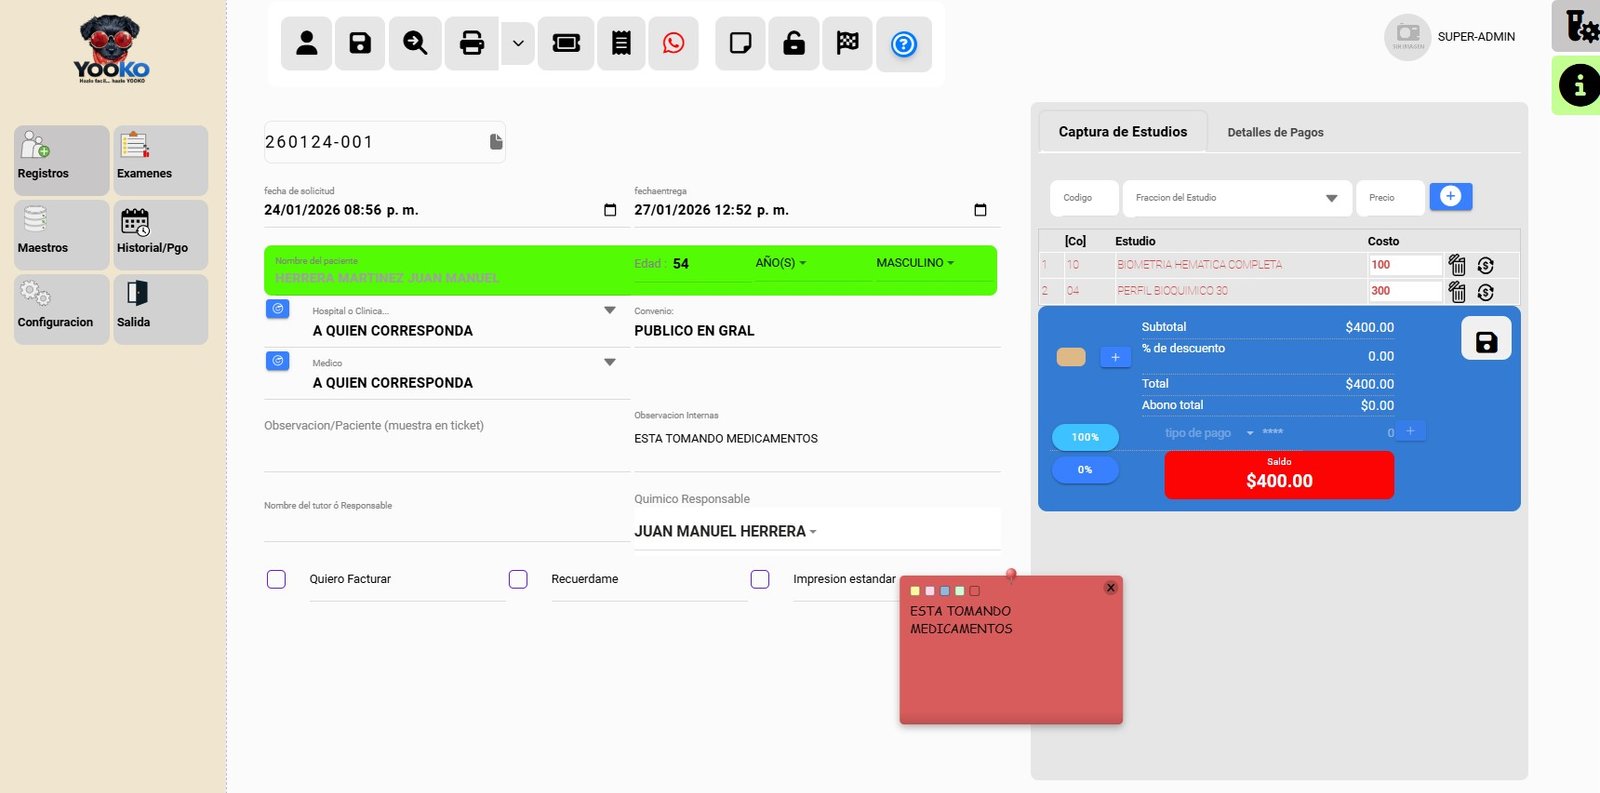Expand the Fraccion del Estudio dropdown
The image size is (1600, 793).
pos(1331,198)
